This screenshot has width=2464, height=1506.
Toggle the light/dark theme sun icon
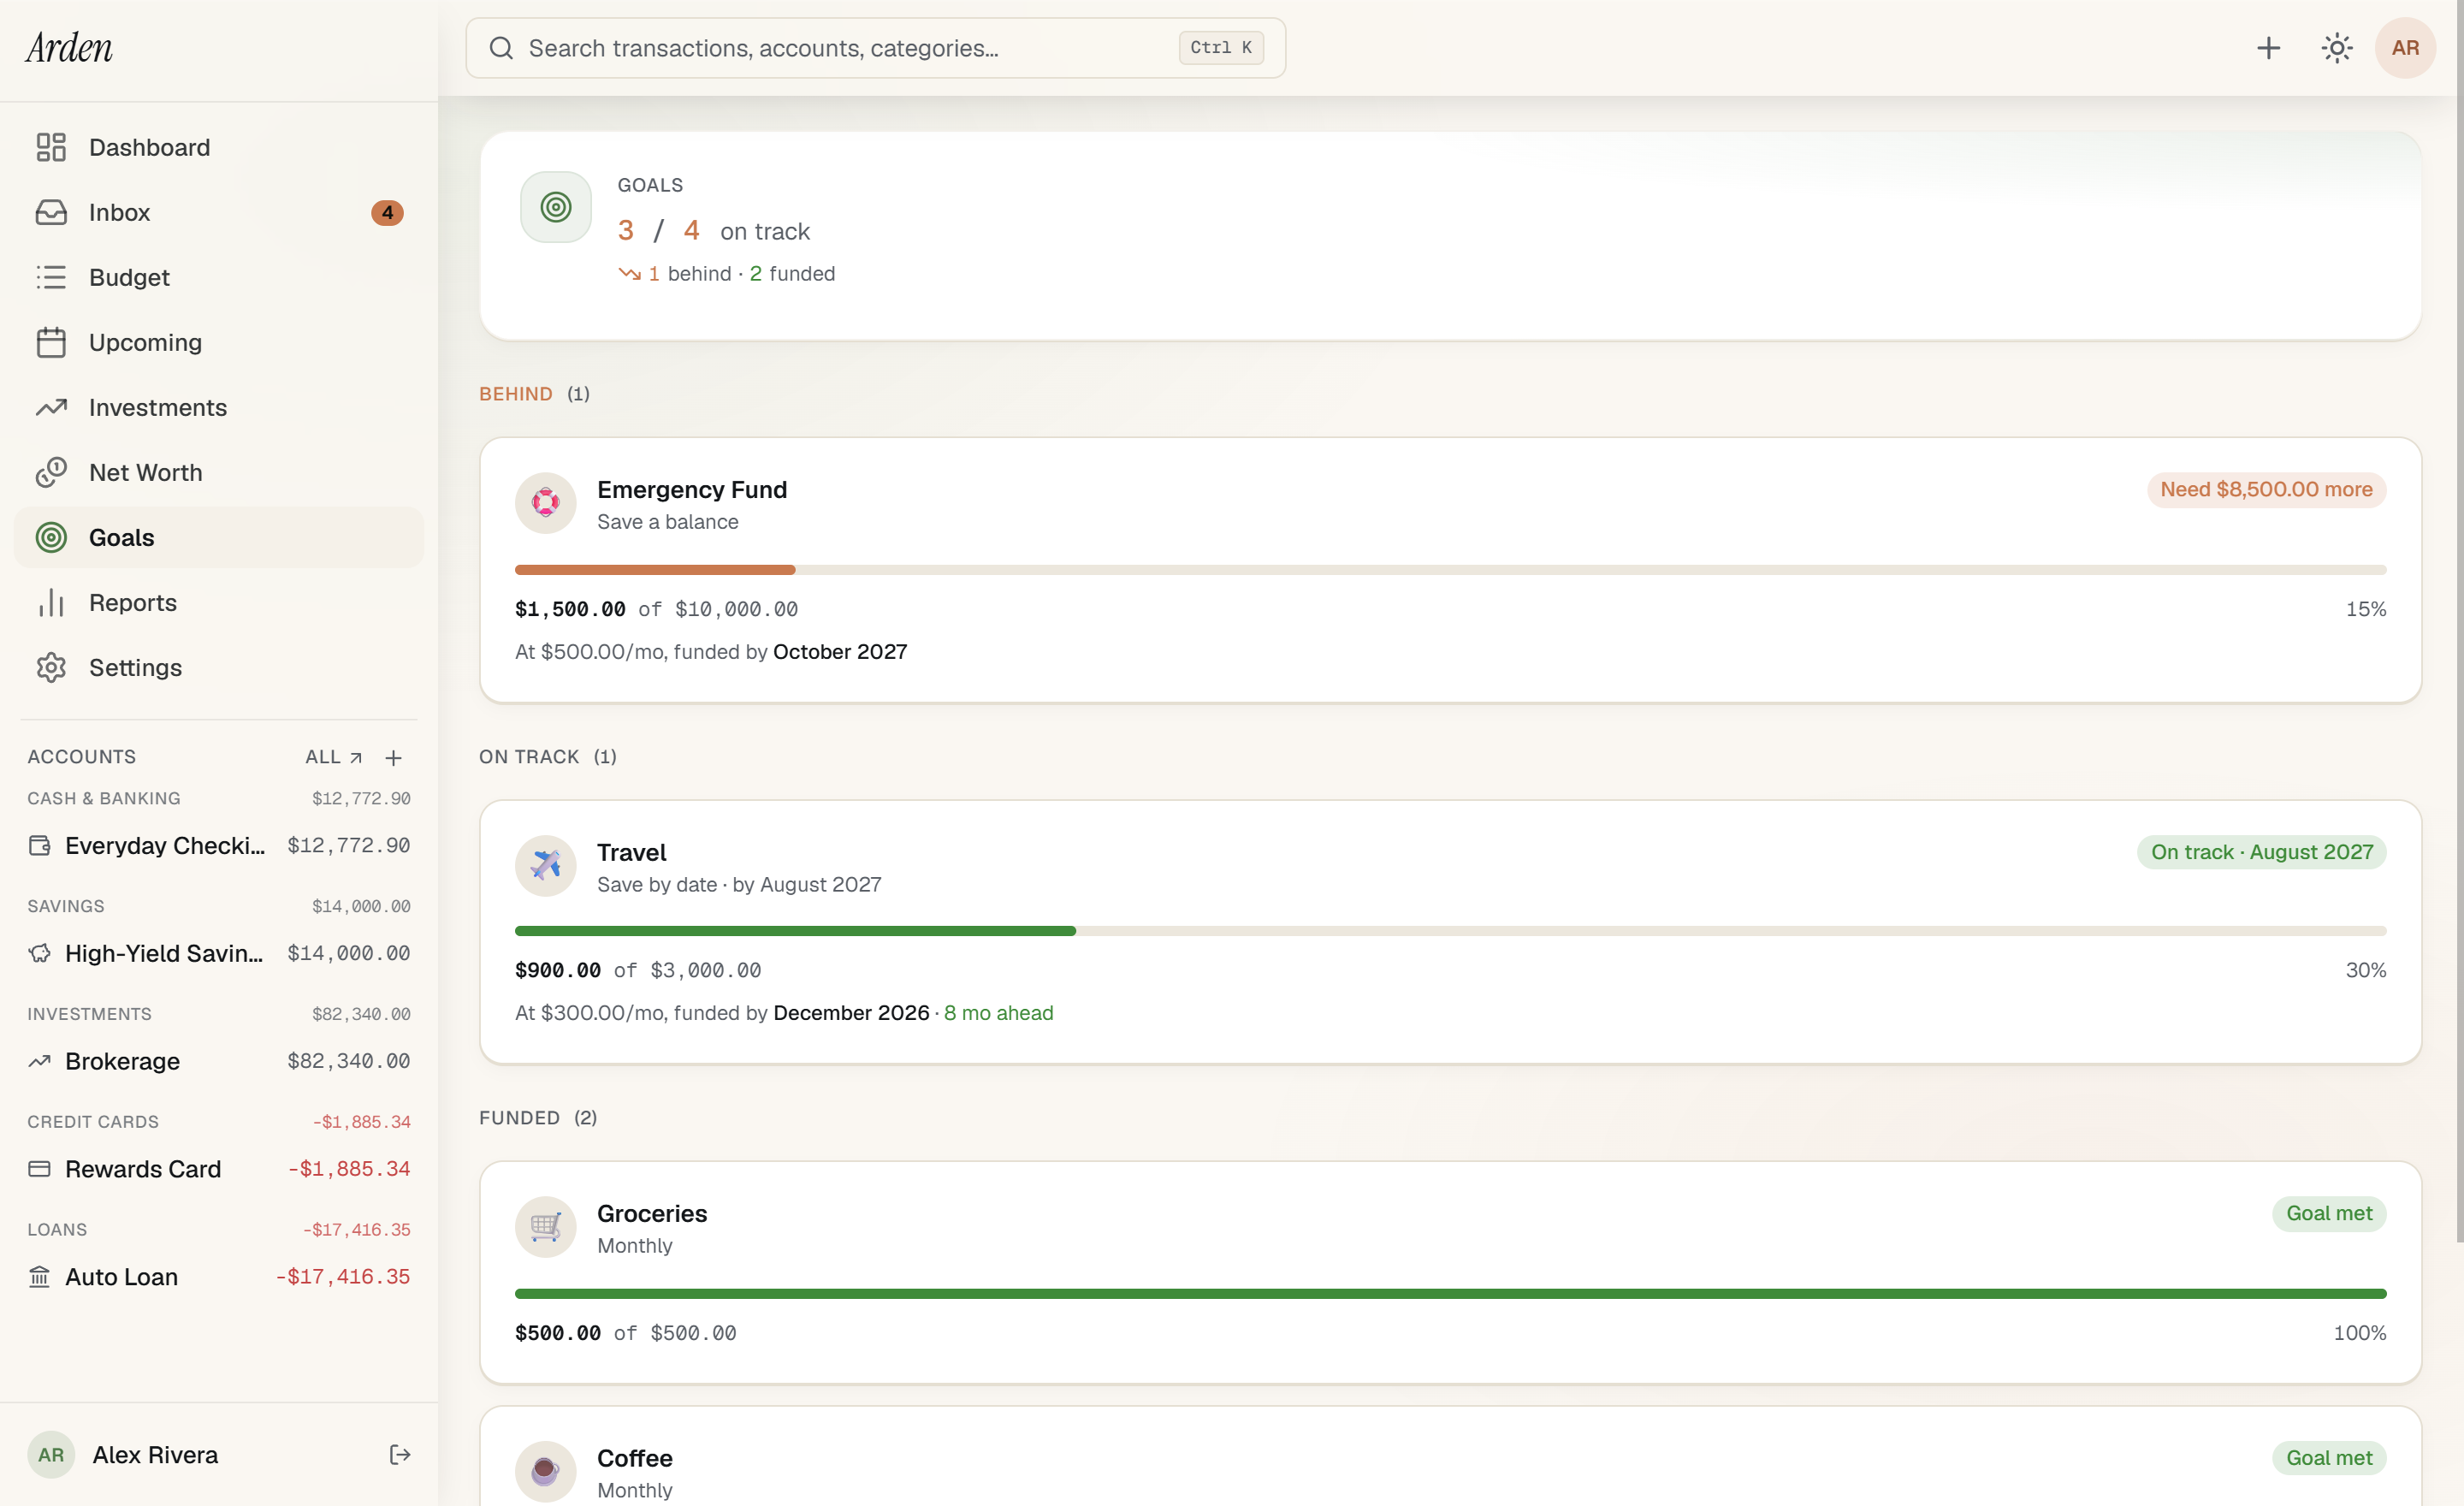[x=2336, y=48]
